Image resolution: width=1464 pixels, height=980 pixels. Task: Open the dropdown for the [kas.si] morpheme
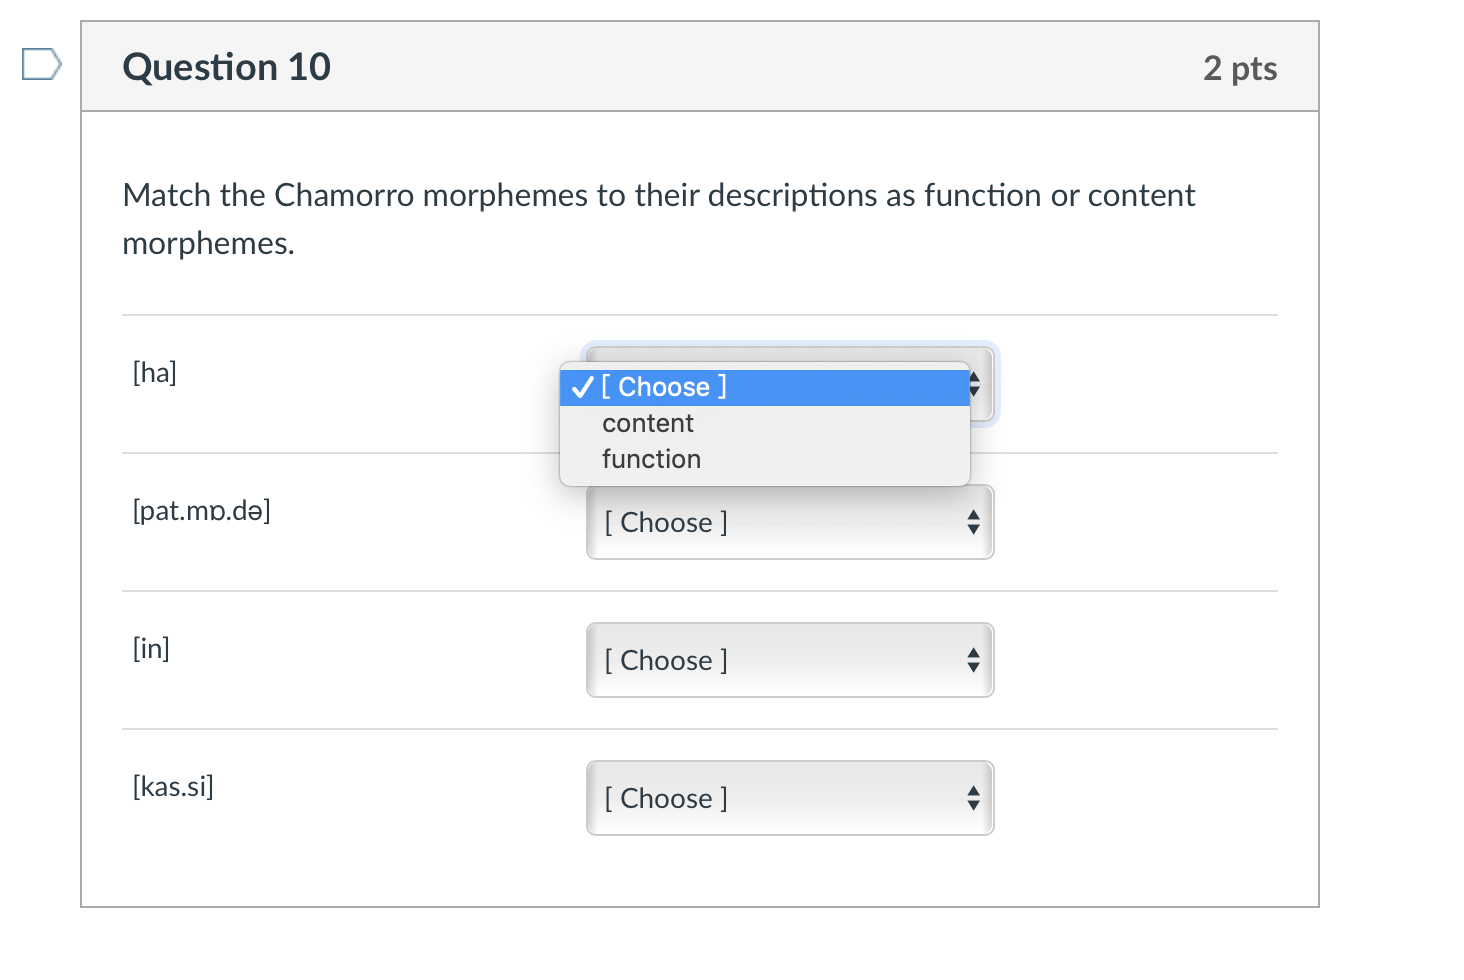pos(790,798)
